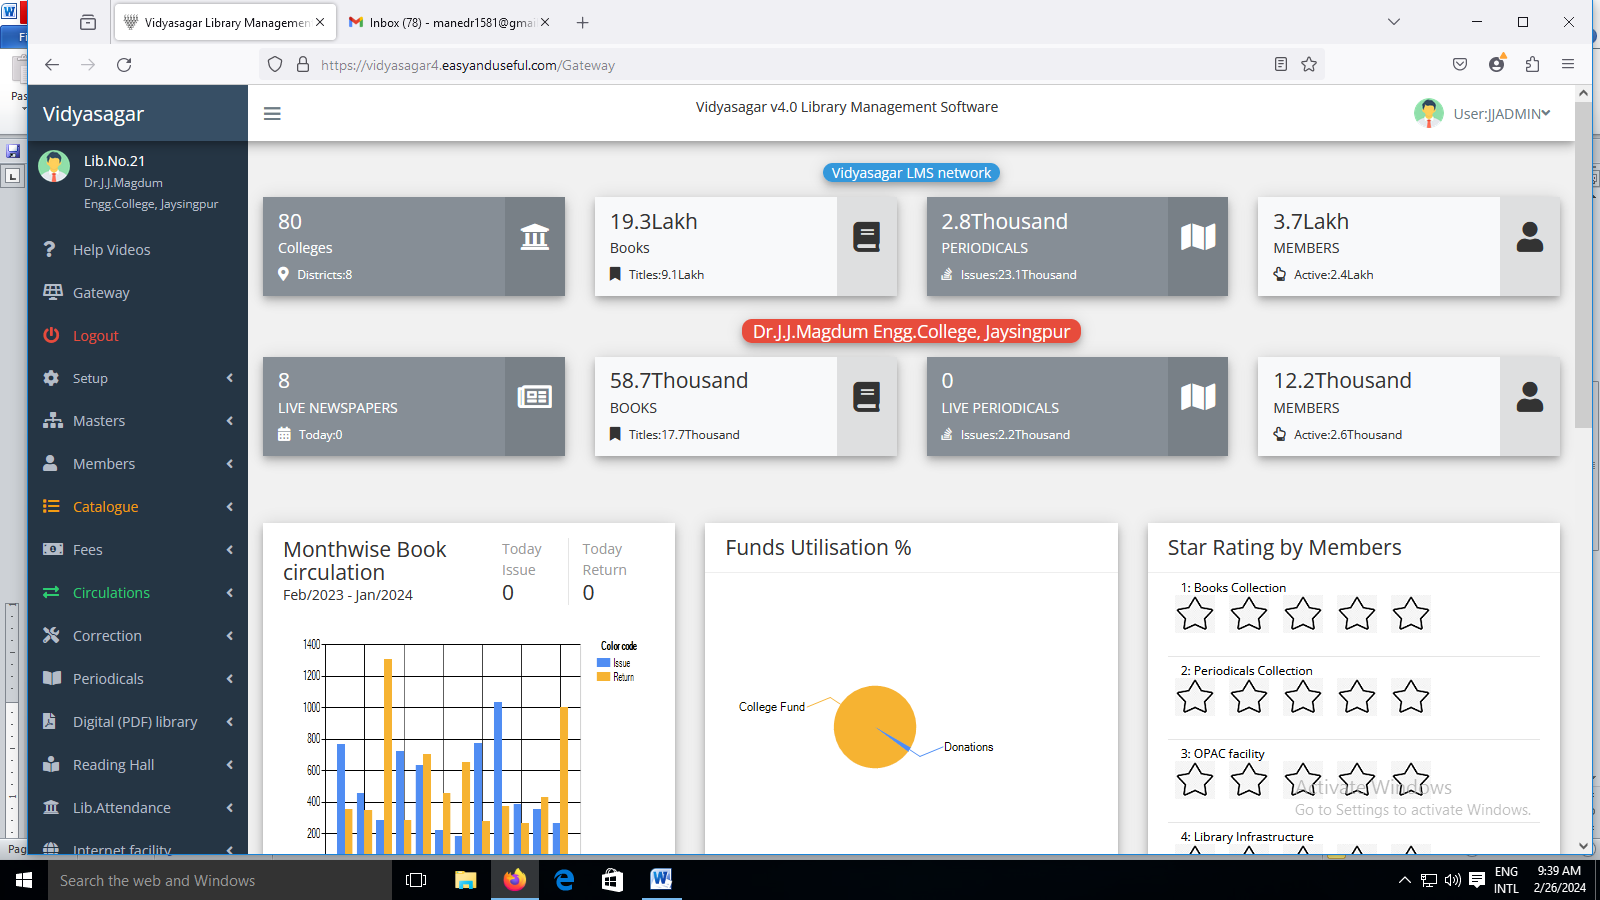Open Gateway from the sidebar
This screenshot has width=1600, height=900.
click(x=101, y=293)
